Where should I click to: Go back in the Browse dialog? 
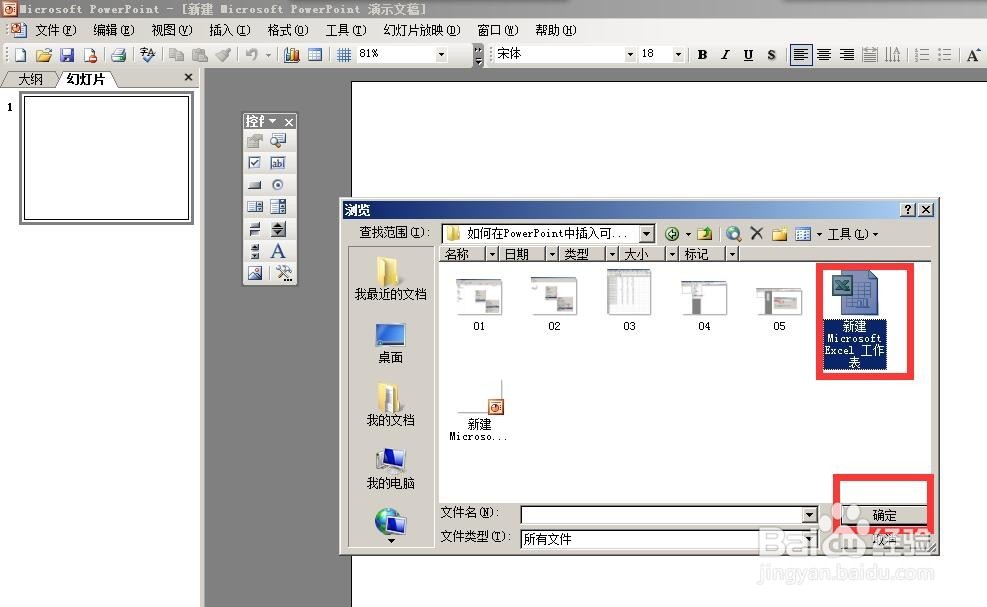click(x=672, y=234)
